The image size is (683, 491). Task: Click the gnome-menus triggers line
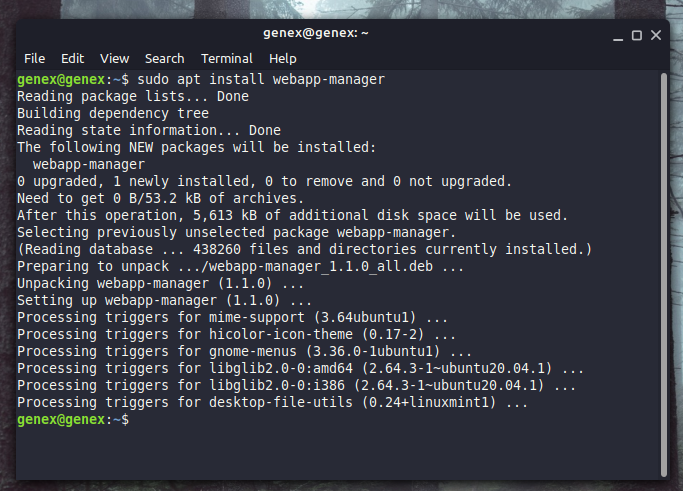244,352
